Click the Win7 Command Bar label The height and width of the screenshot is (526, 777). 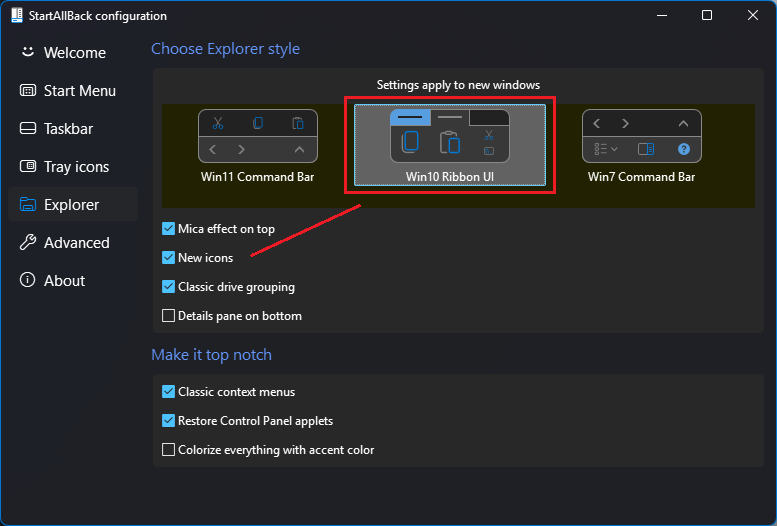642,177
